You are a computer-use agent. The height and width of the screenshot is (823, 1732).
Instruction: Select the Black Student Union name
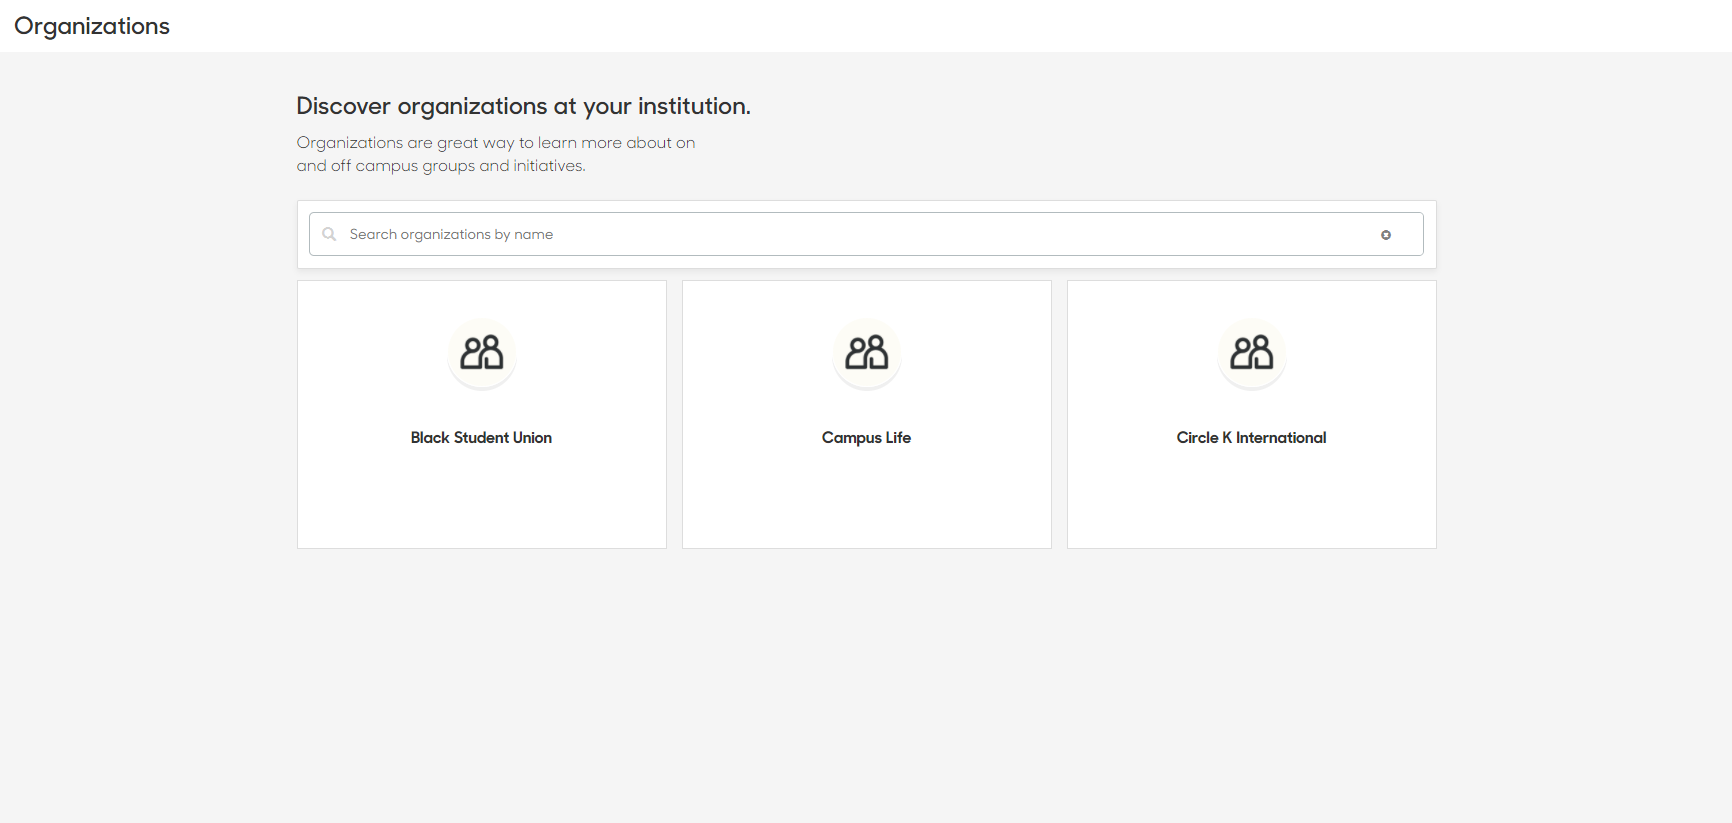pos(481,438)
